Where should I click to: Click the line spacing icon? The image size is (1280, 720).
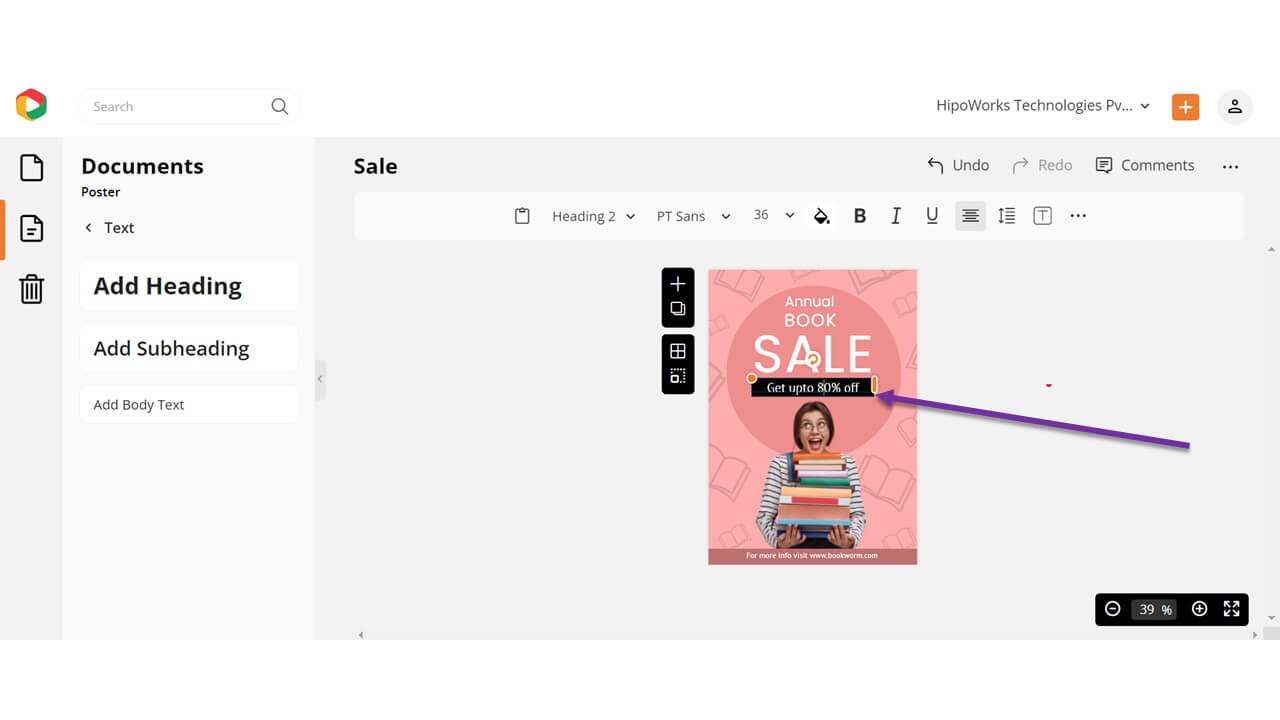click(1006, 215)
